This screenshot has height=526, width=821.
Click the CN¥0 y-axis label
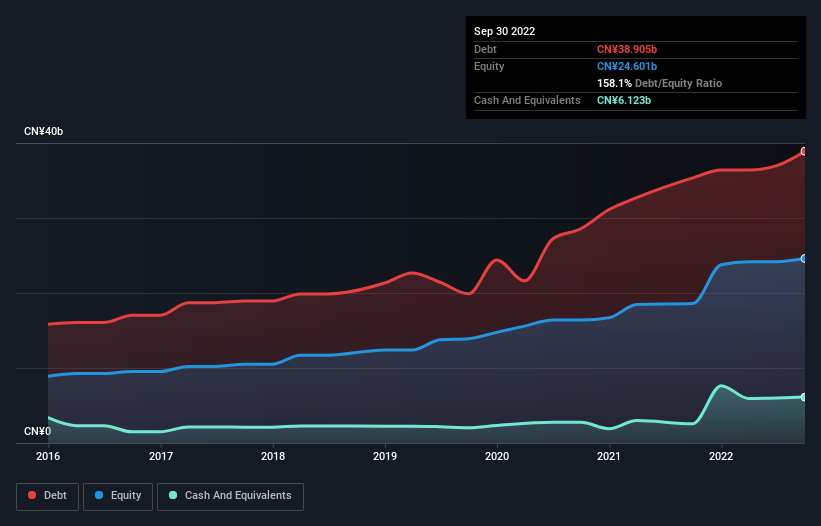(x=37, y=431)
